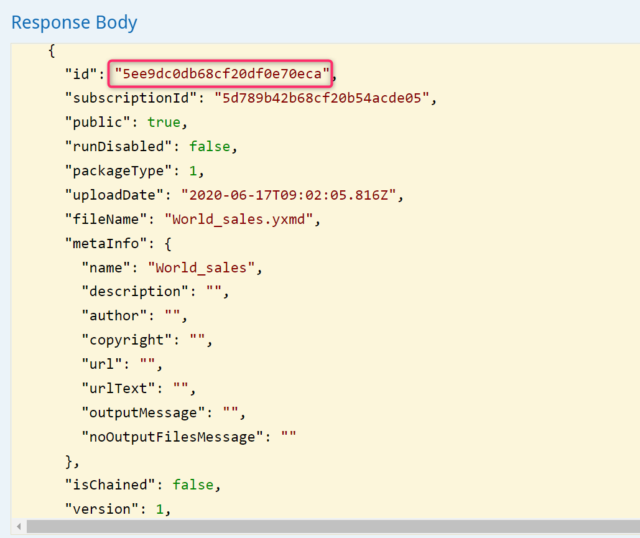Click the "outputMessage" key
Image resolution: width=640 pixels, height=538 pixels.
[x=143, y=412]
